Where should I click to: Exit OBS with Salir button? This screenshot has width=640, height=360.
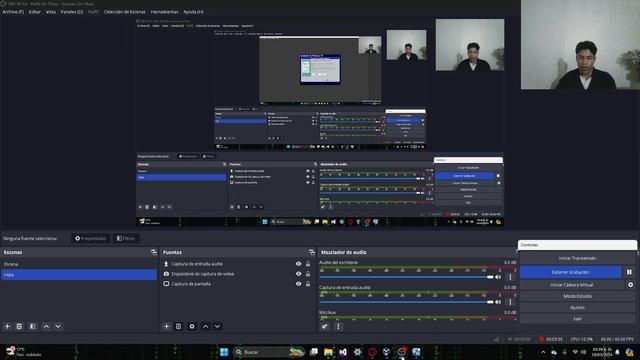click(577, 319)
